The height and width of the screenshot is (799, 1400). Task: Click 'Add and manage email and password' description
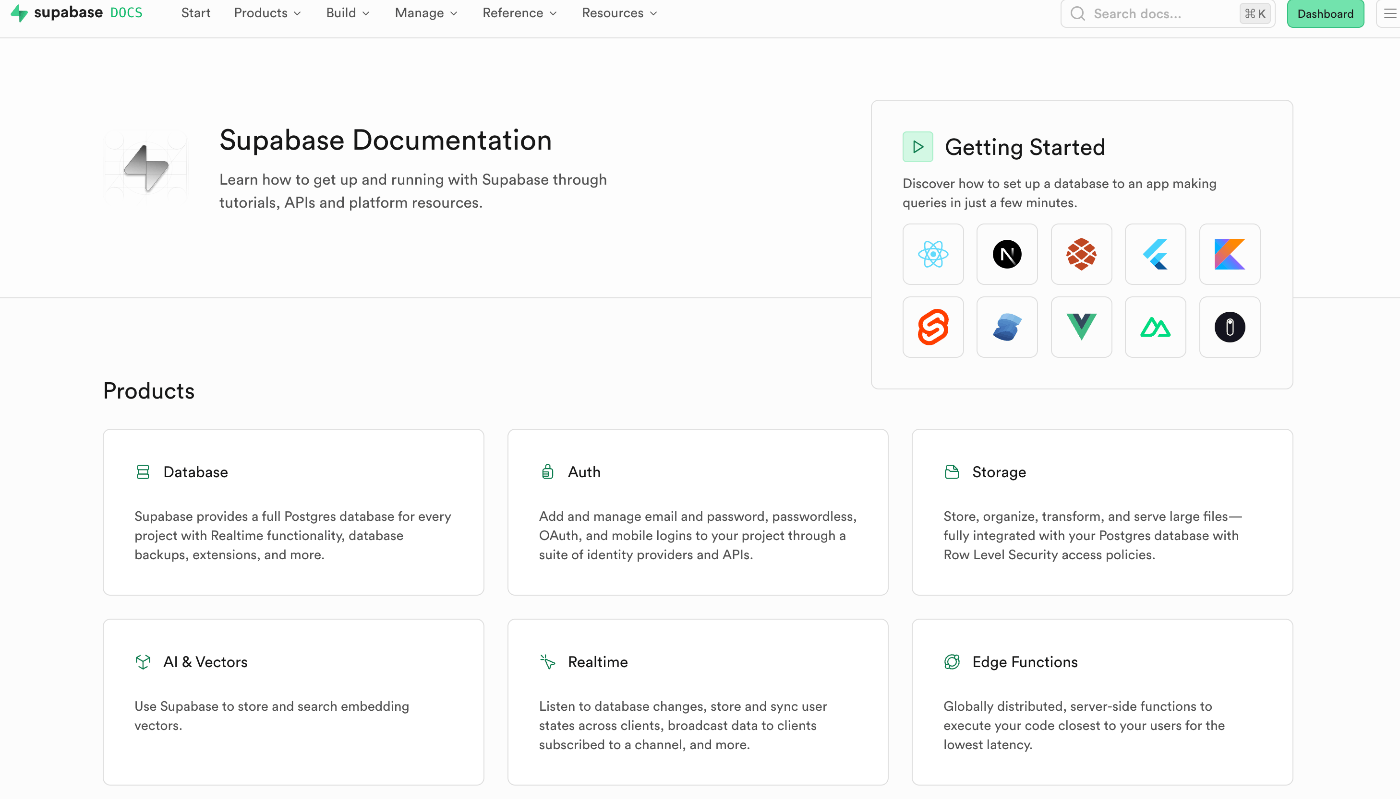[698, 536]
